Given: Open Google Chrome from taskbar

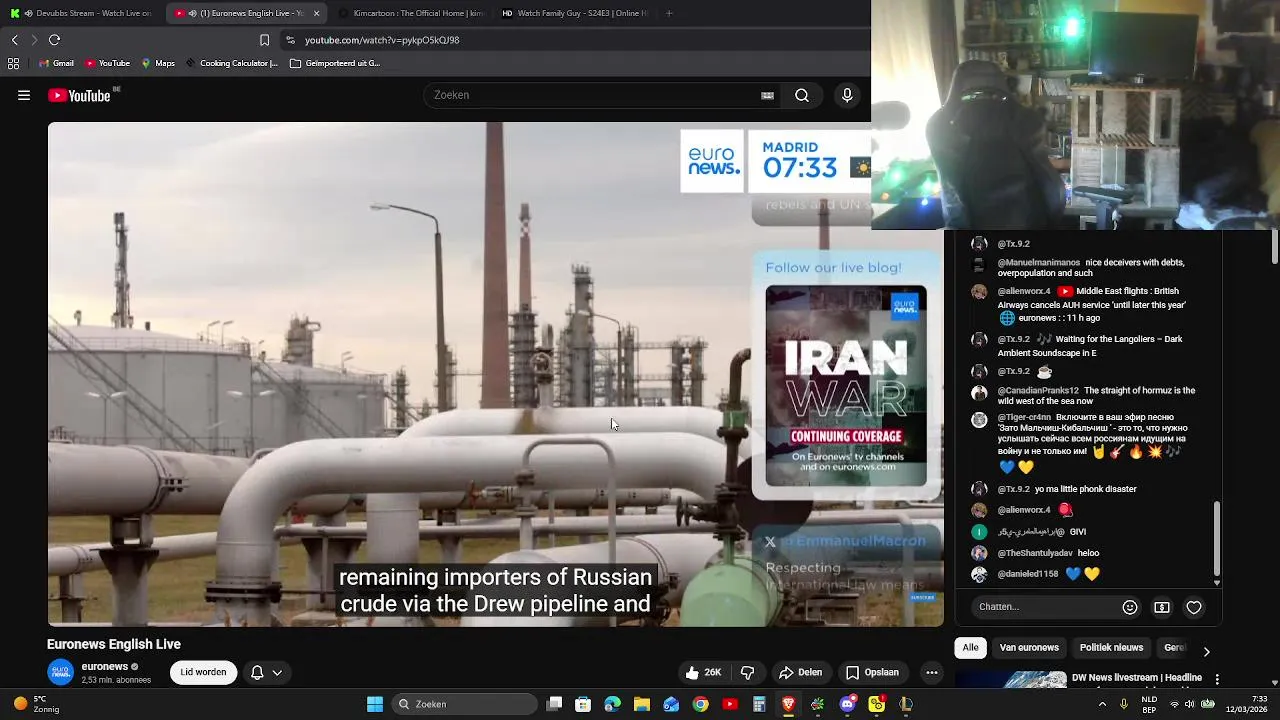Looking at the screenshot, I should 700,704.
